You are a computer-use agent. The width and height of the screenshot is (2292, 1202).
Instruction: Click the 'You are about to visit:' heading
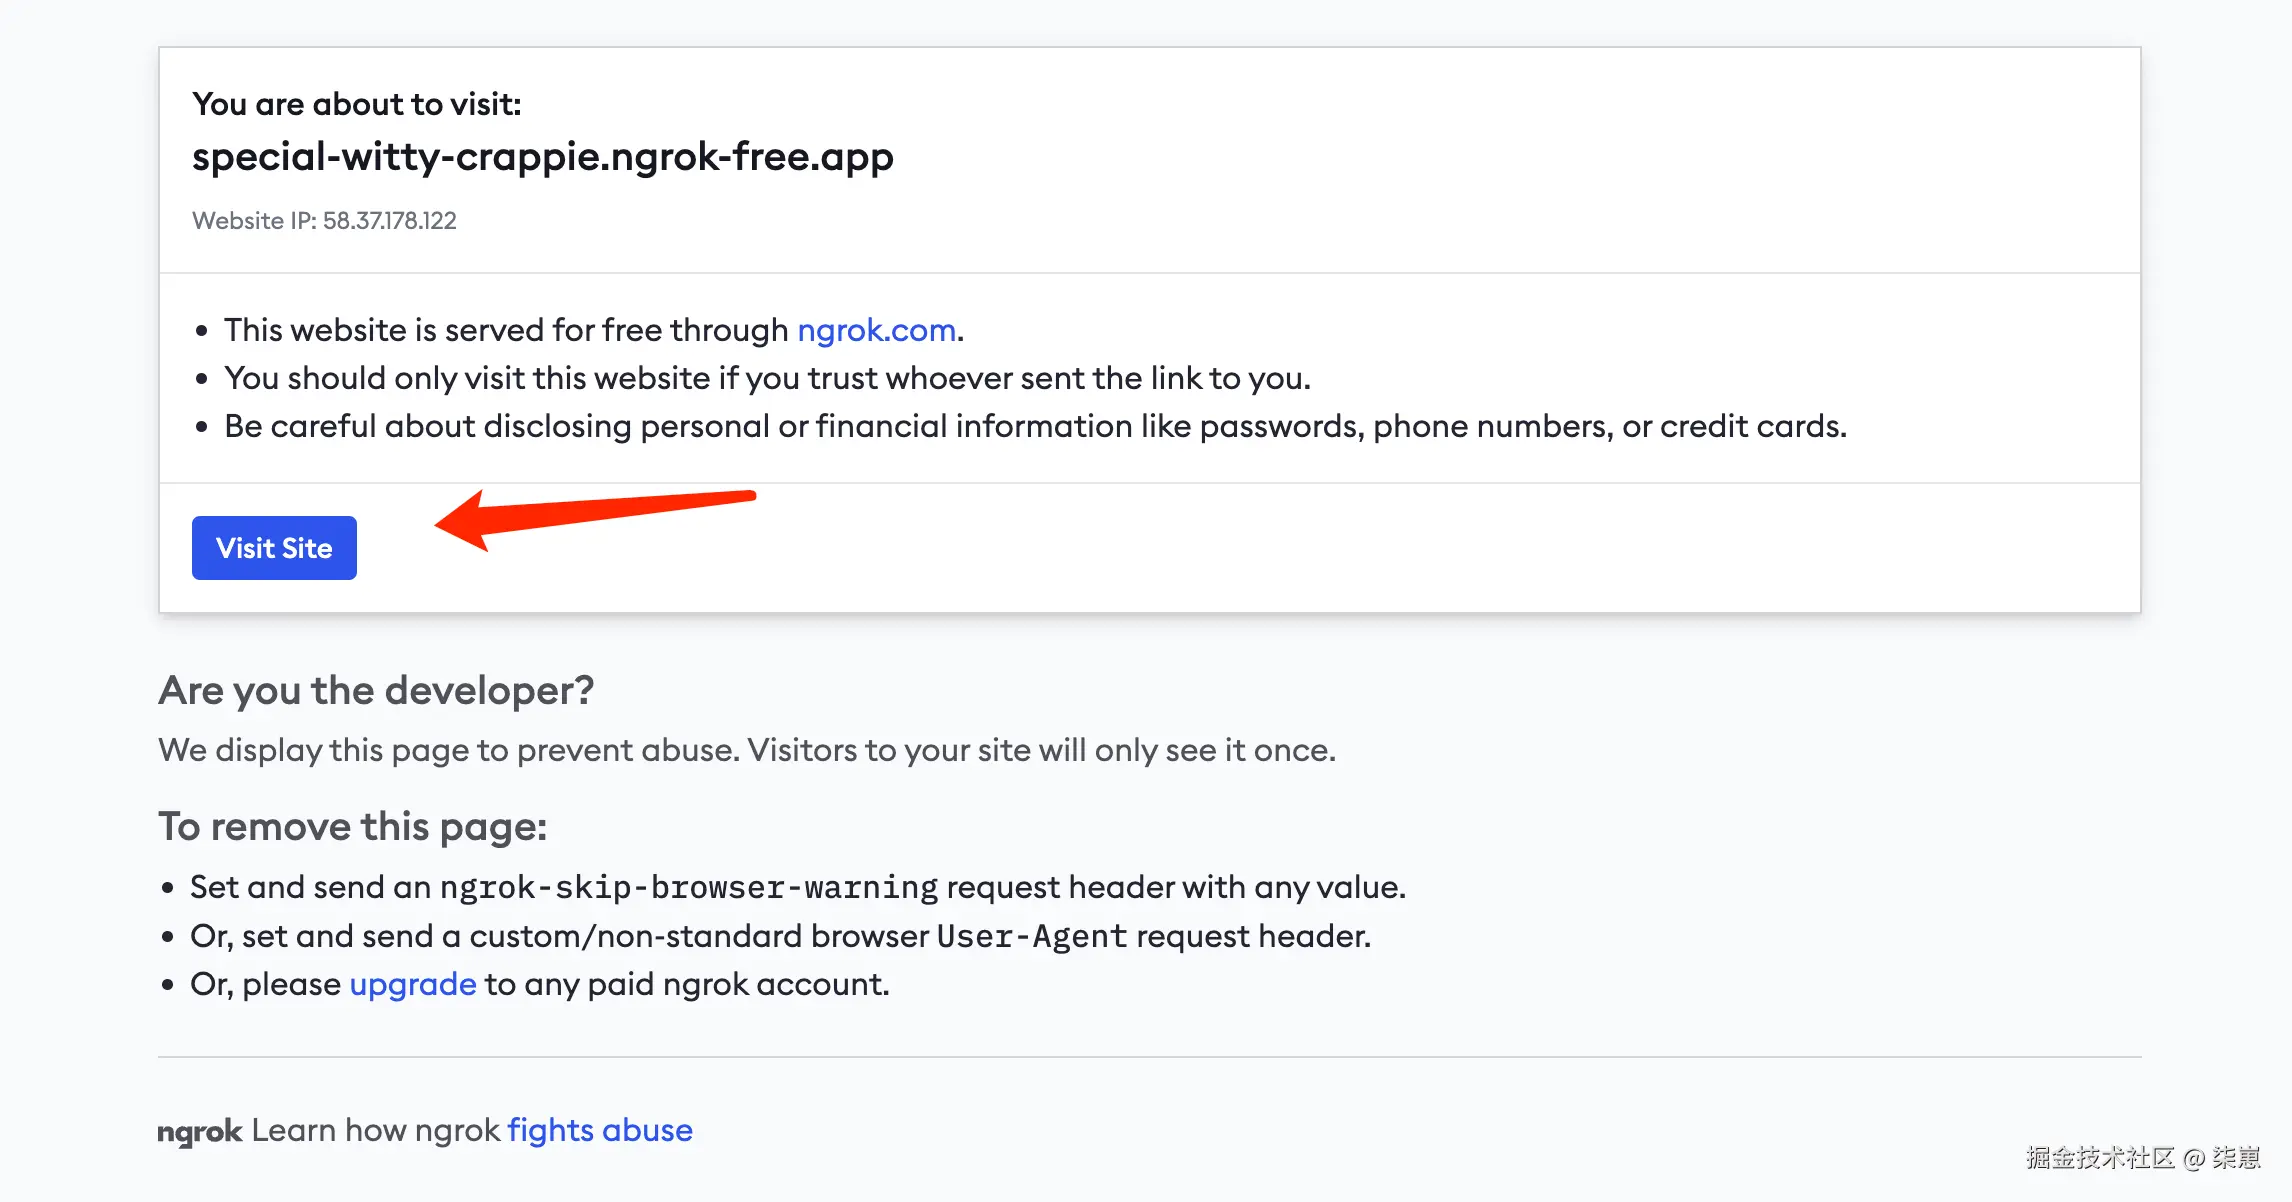coord(356,104)
